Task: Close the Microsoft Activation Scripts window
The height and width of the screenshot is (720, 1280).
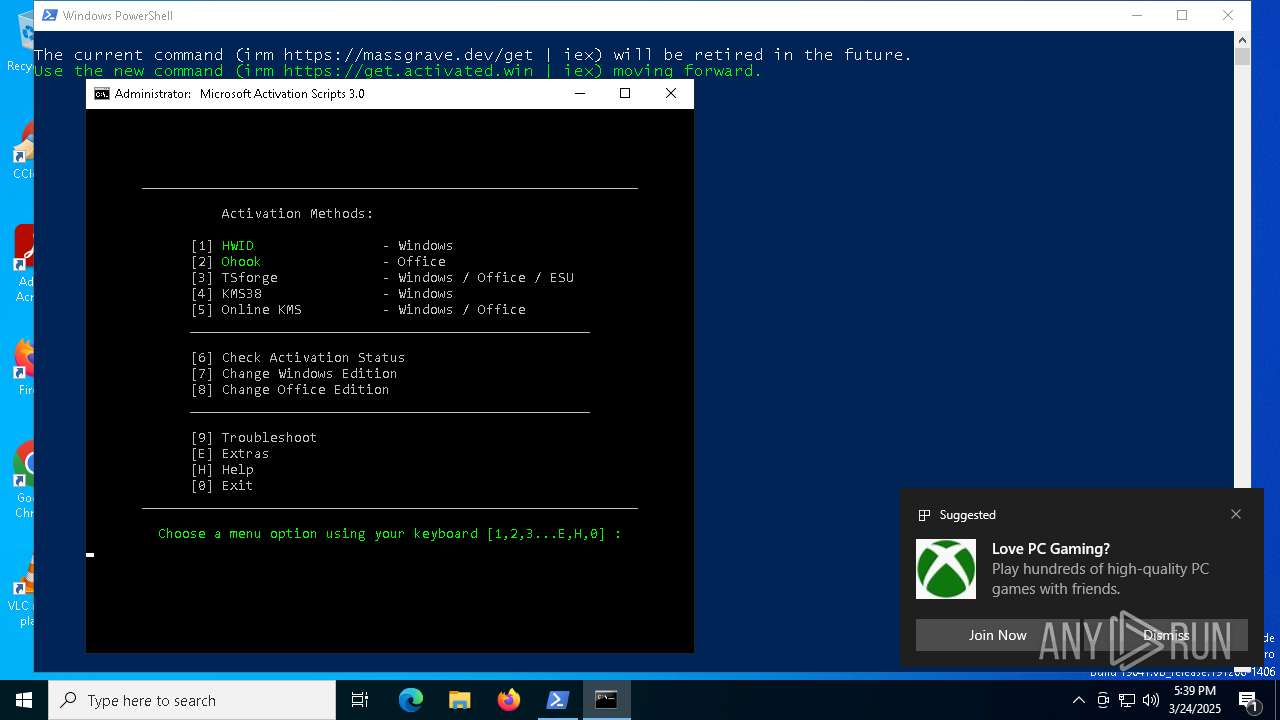Action: pyautogui.click(x=671, y=93)
